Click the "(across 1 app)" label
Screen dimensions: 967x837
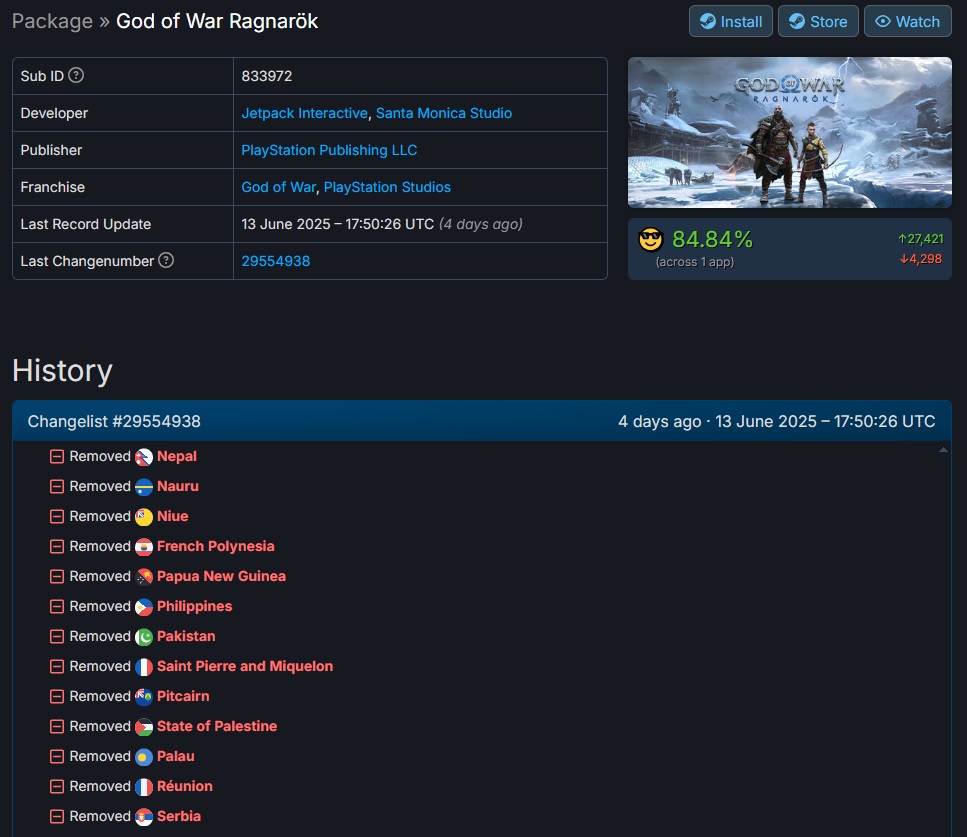tap(695, 262)
